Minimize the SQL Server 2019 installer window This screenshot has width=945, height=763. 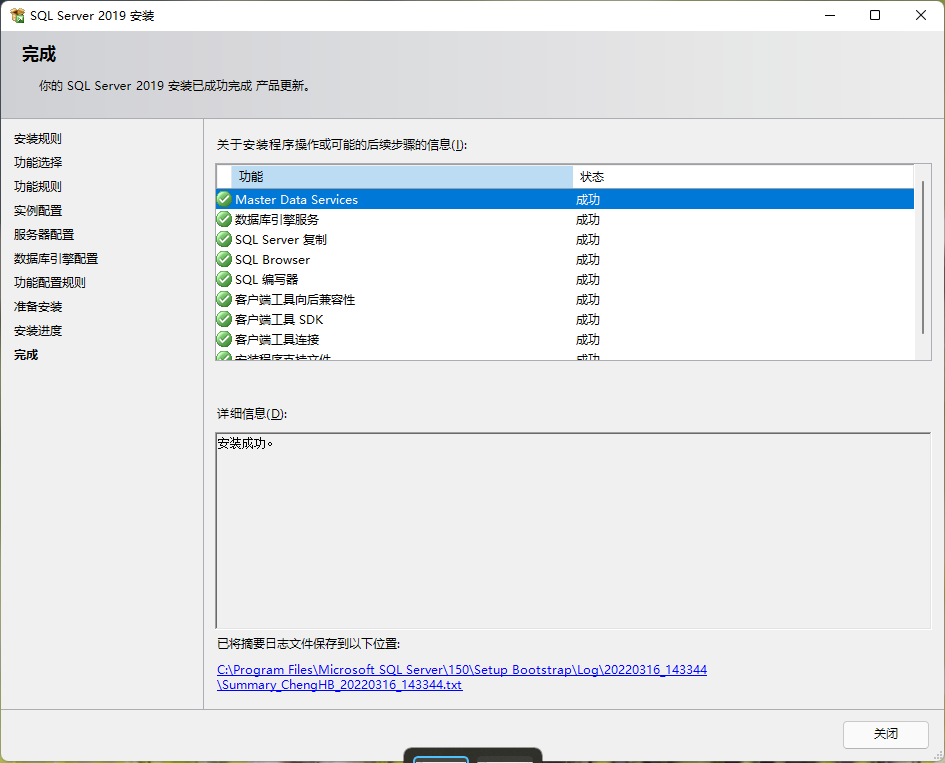(830, 15)
